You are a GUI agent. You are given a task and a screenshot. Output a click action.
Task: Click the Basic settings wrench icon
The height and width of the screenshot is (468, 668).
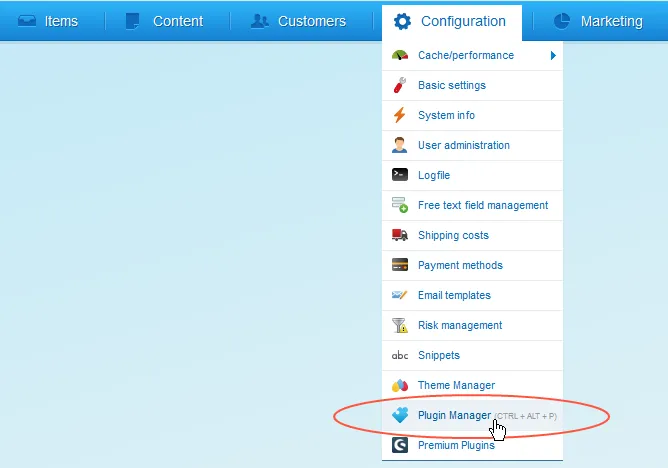400,85
